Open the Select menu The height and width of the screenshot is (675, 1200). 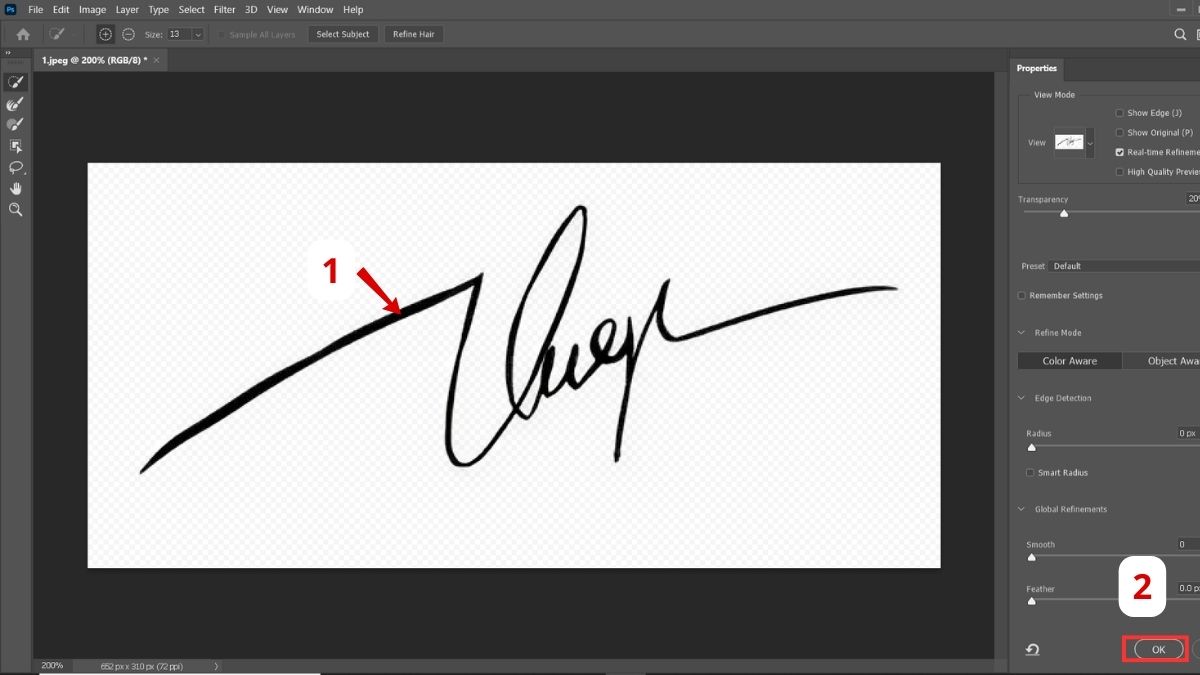point(191,9)
